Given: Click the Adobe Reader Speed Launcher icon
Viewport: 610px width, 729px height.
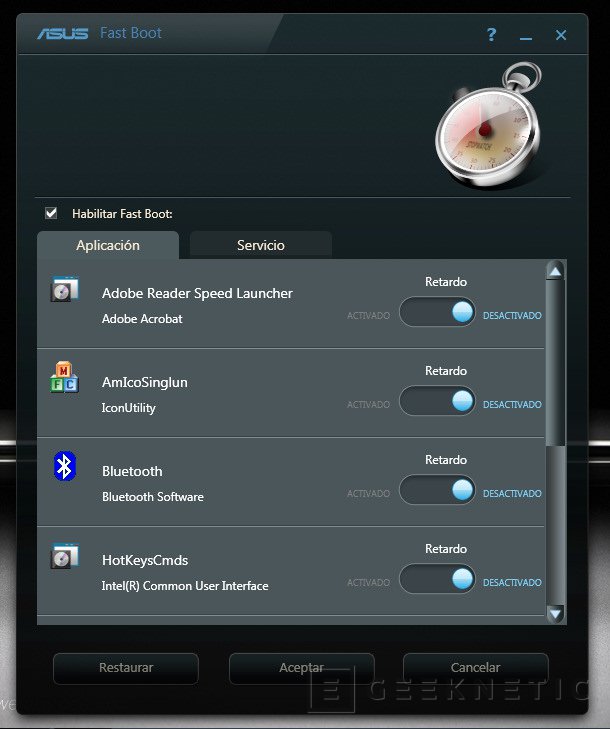Looking at the screenshot, I should tap(65, 289).
